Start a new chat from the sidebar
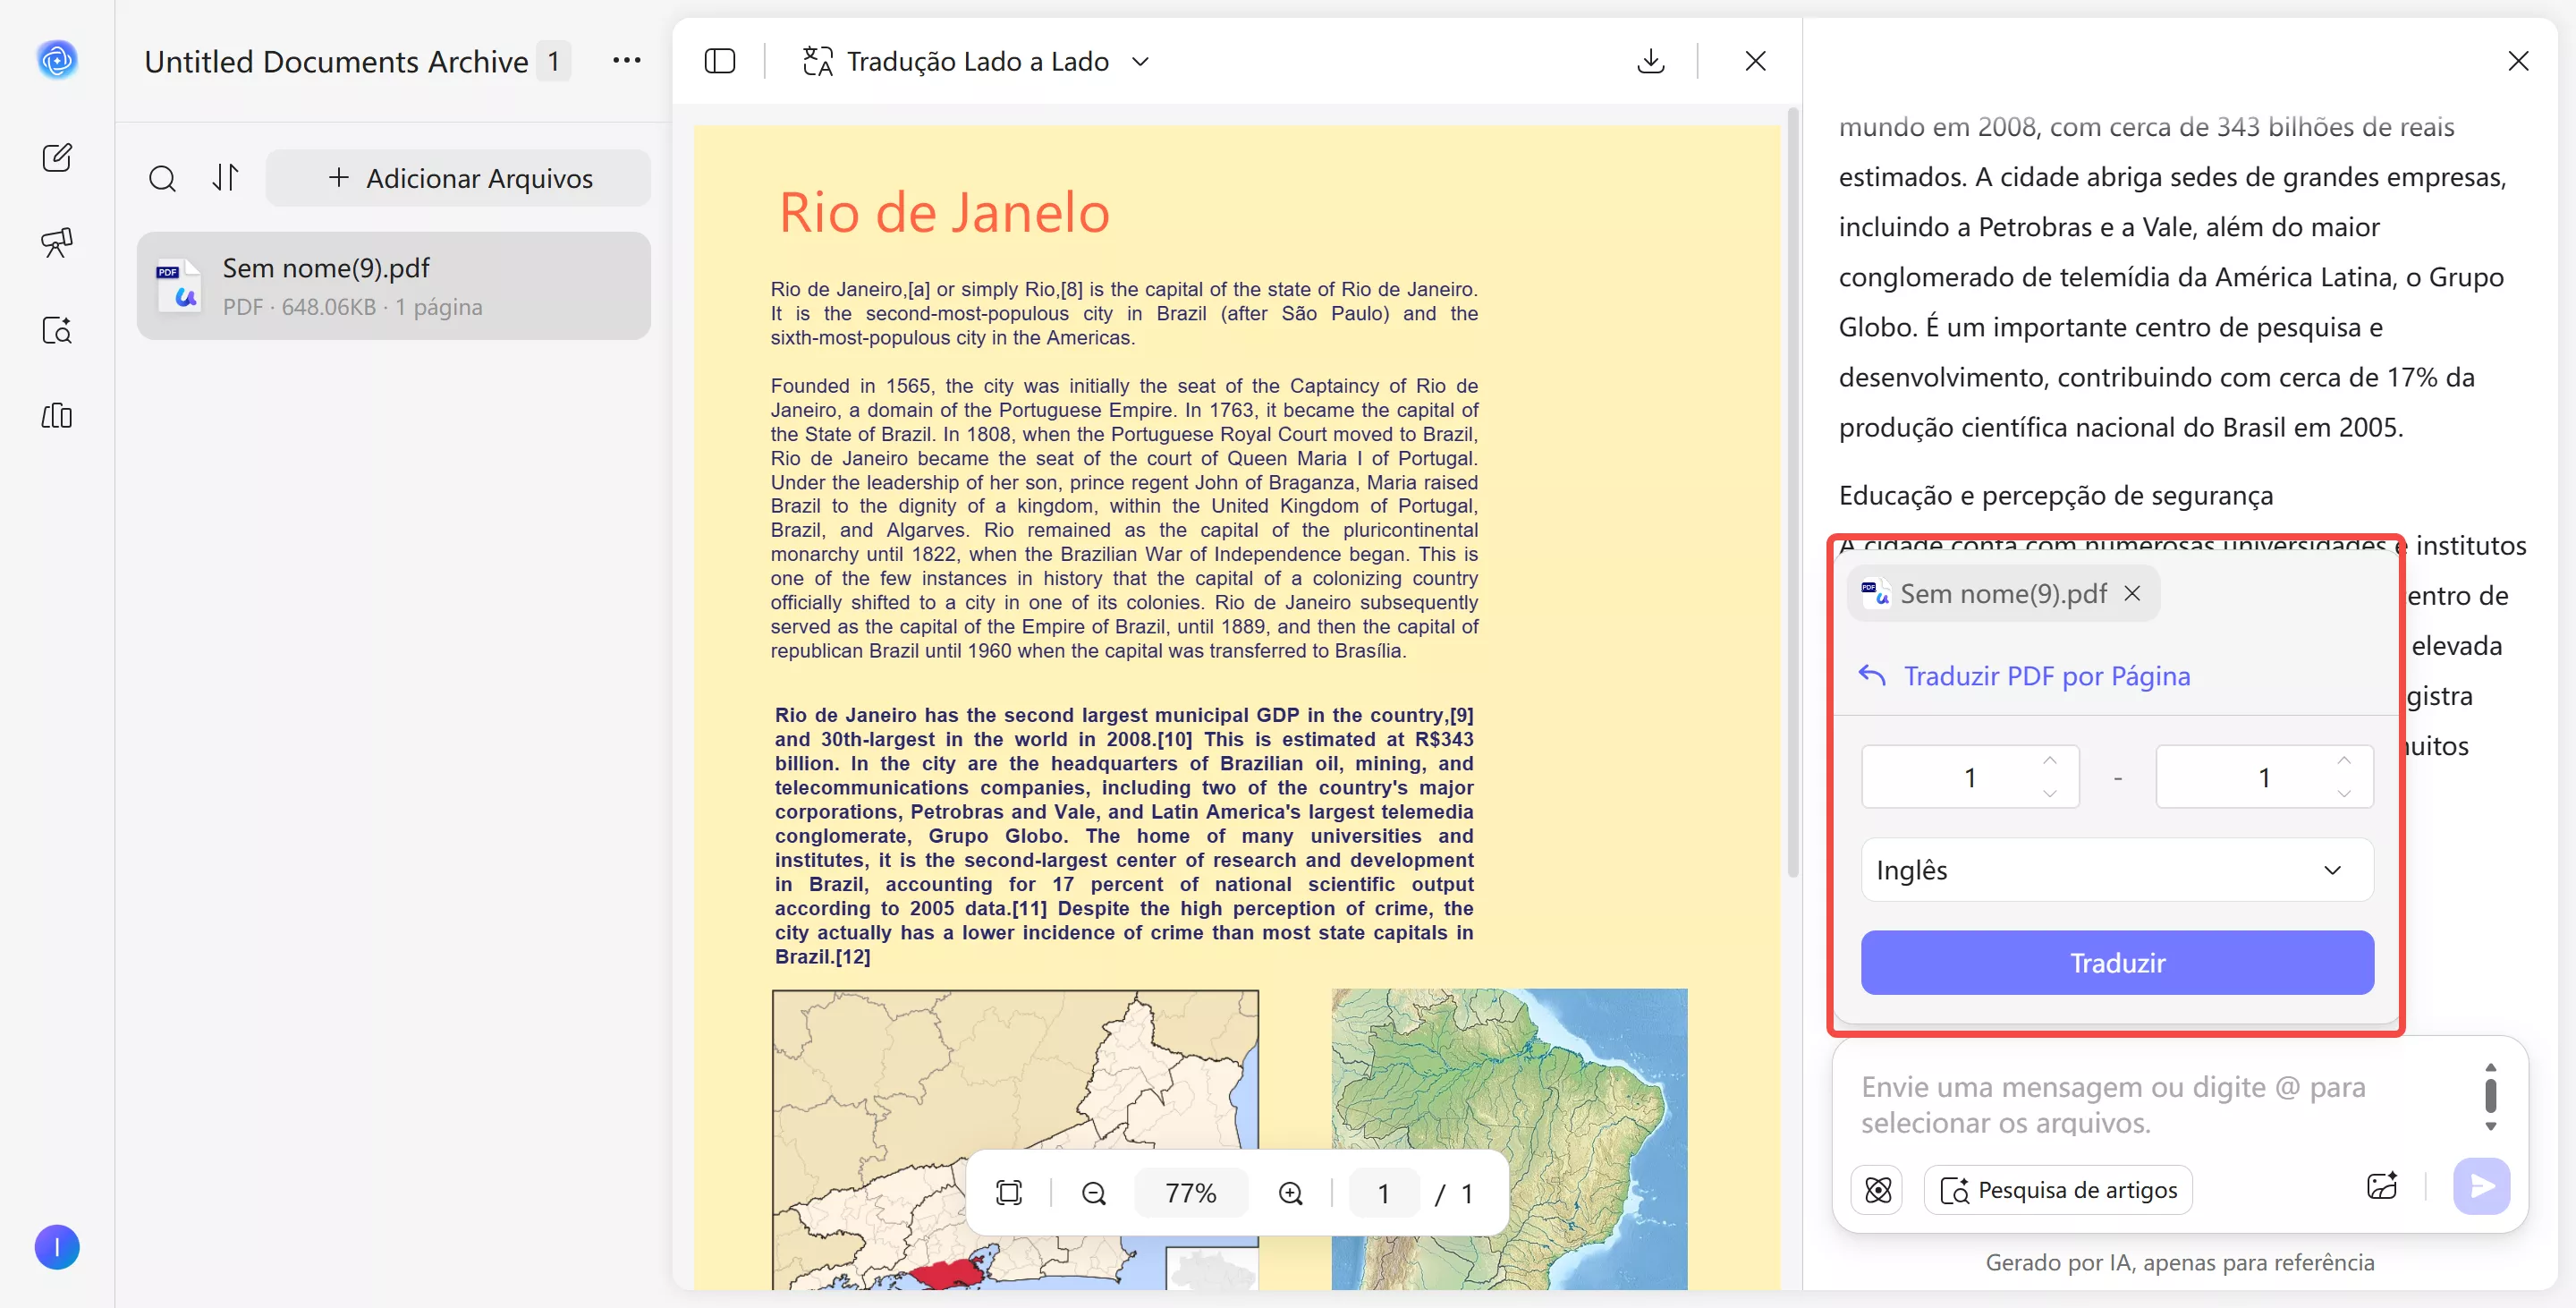Viewport: 2576px width, 1308px height. 57,157
